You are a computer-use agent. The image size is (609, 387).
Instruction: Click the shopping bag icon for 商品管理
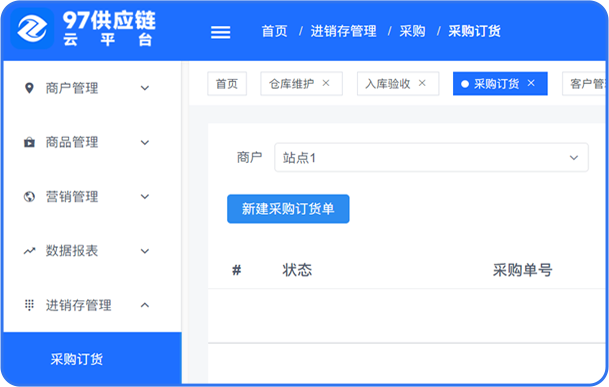tap(29, 142)
